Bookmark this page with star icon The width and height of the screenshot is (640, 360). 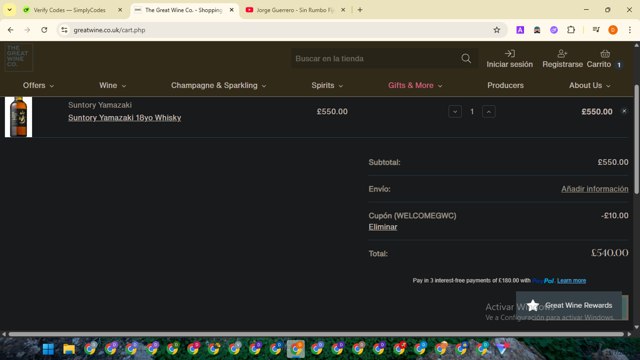point(496,30)
